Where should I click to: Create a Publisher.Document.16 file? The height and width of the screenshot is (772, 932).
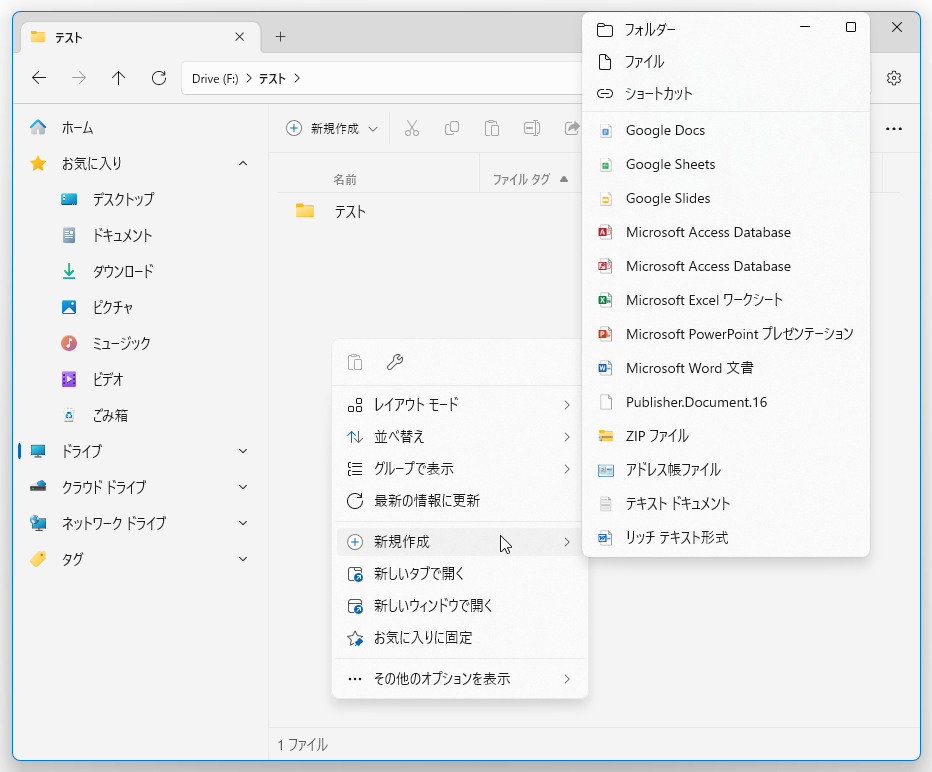point(726,402)
